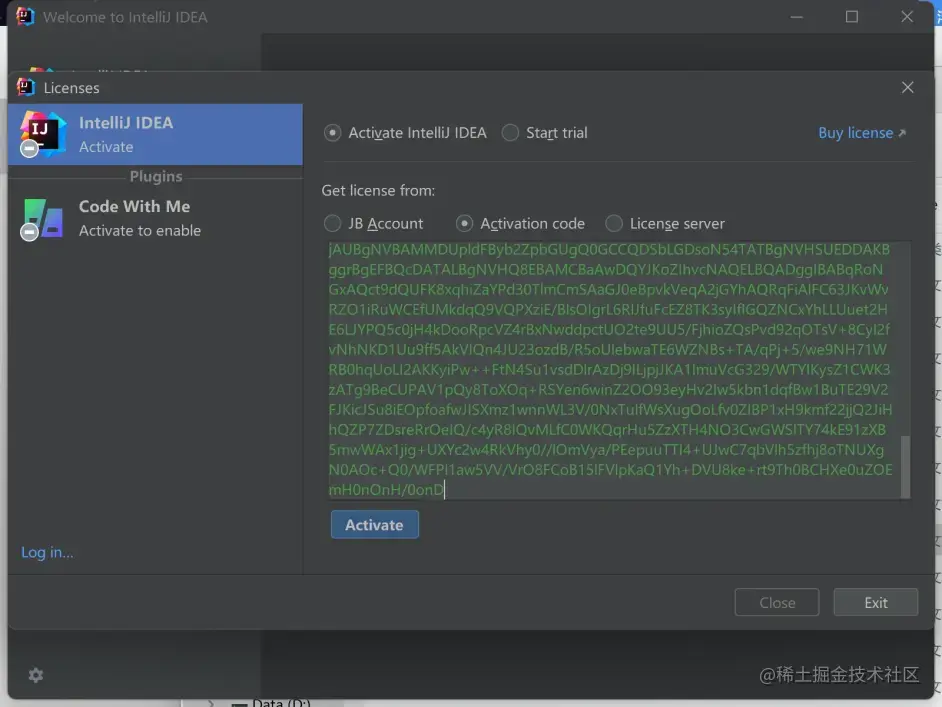
Task: Click the Exit button
Action: click(x=875, y=602)
